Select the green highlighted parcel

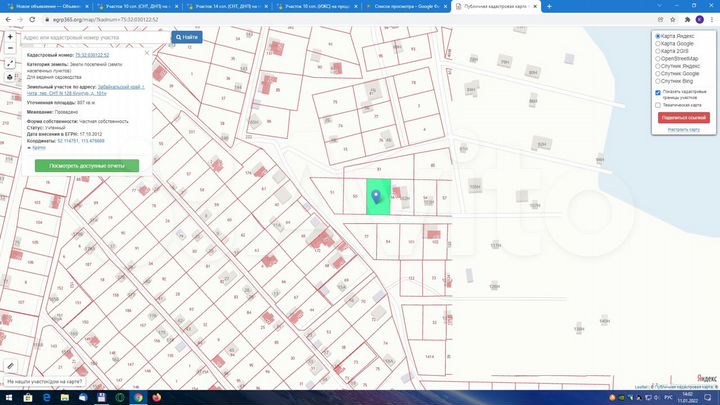click(x=378, y=197)
